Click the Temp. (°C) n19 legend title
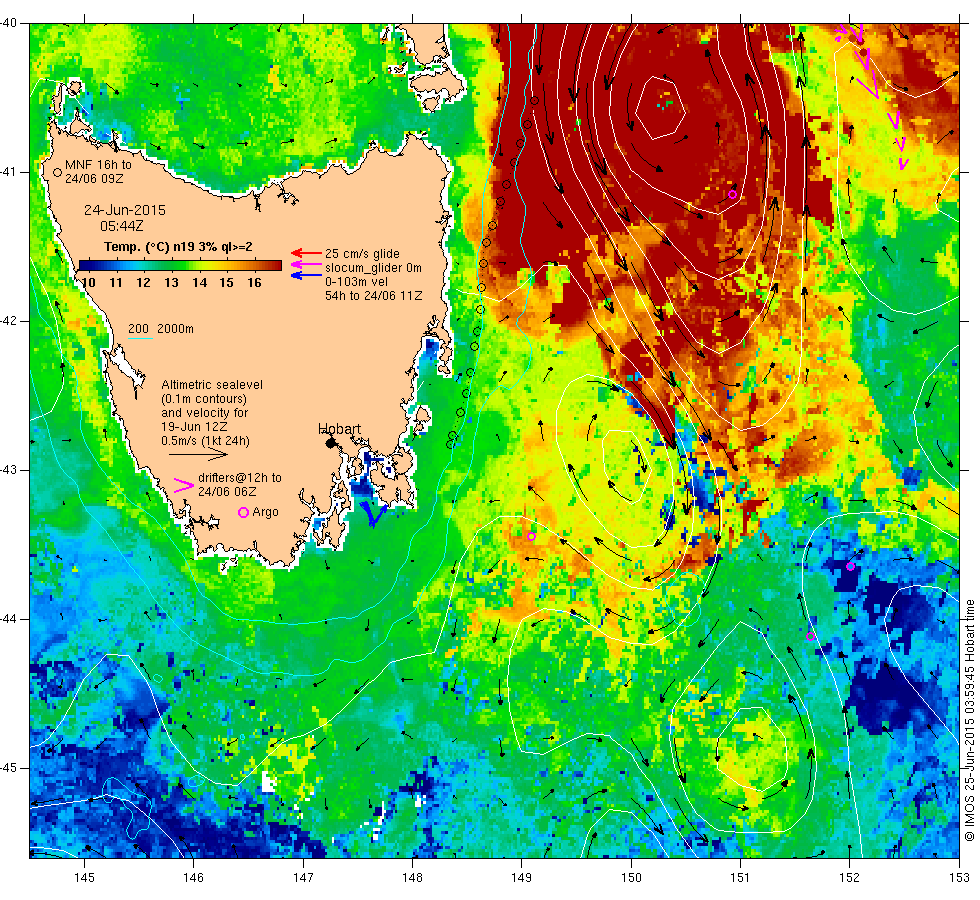The height and width of the screenshot is (900, 980). click(x=178, y=247)
